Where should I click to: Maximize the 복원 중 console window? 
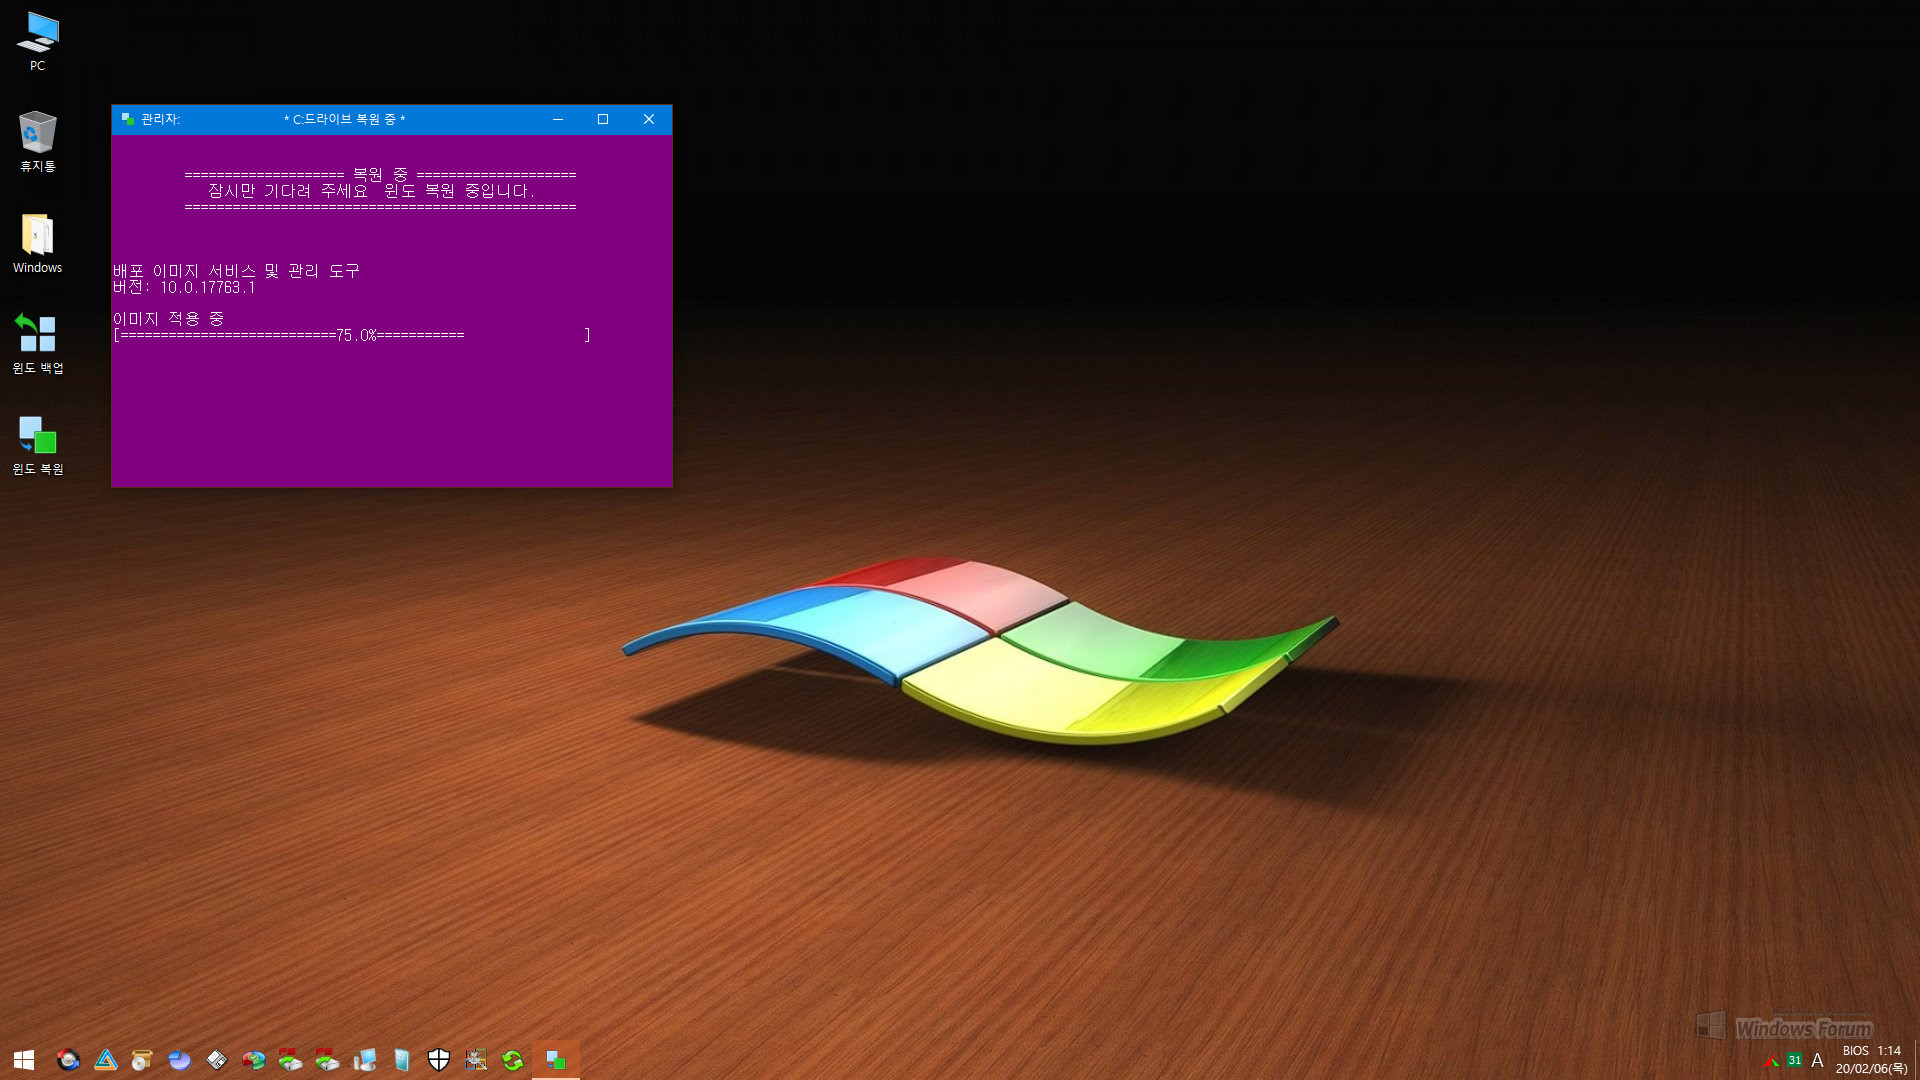click(603, 119)
